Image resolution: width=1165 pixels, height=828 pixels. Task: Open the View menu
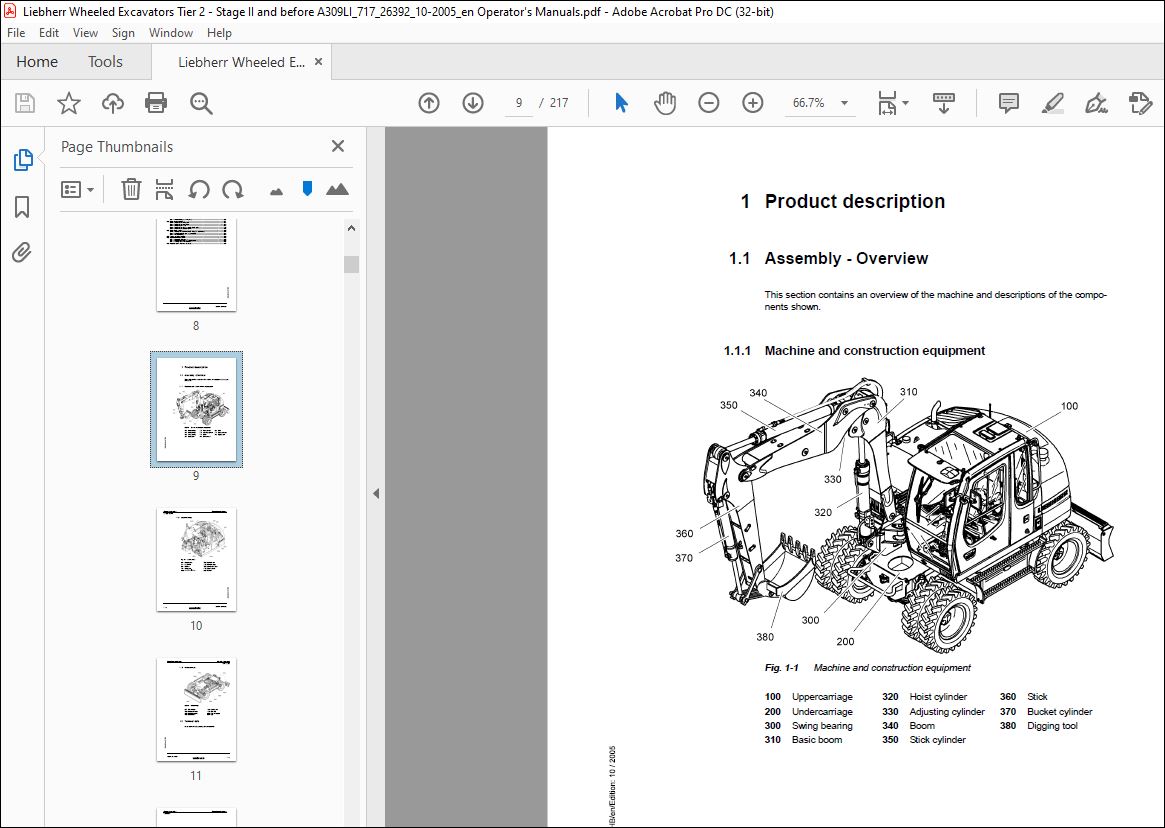click(85, 33)
